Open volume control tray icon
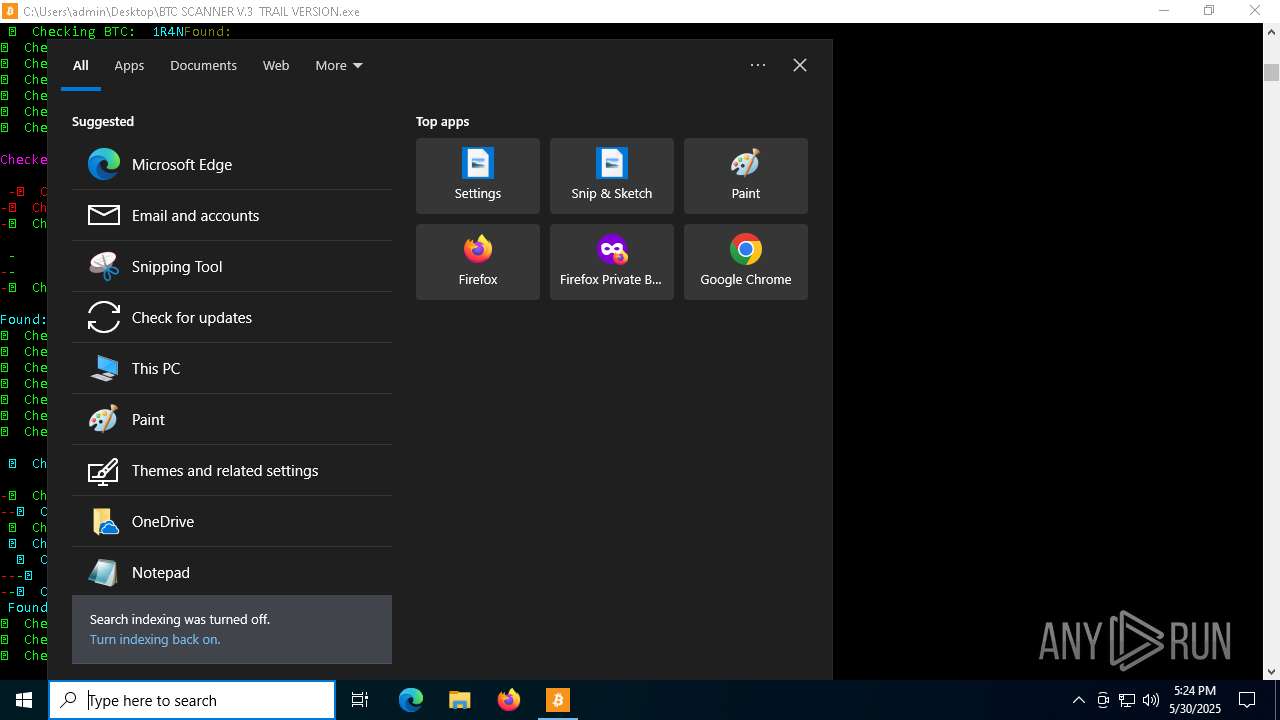Viewport: 1280px width, 720px height. (x=1151, y=700)
